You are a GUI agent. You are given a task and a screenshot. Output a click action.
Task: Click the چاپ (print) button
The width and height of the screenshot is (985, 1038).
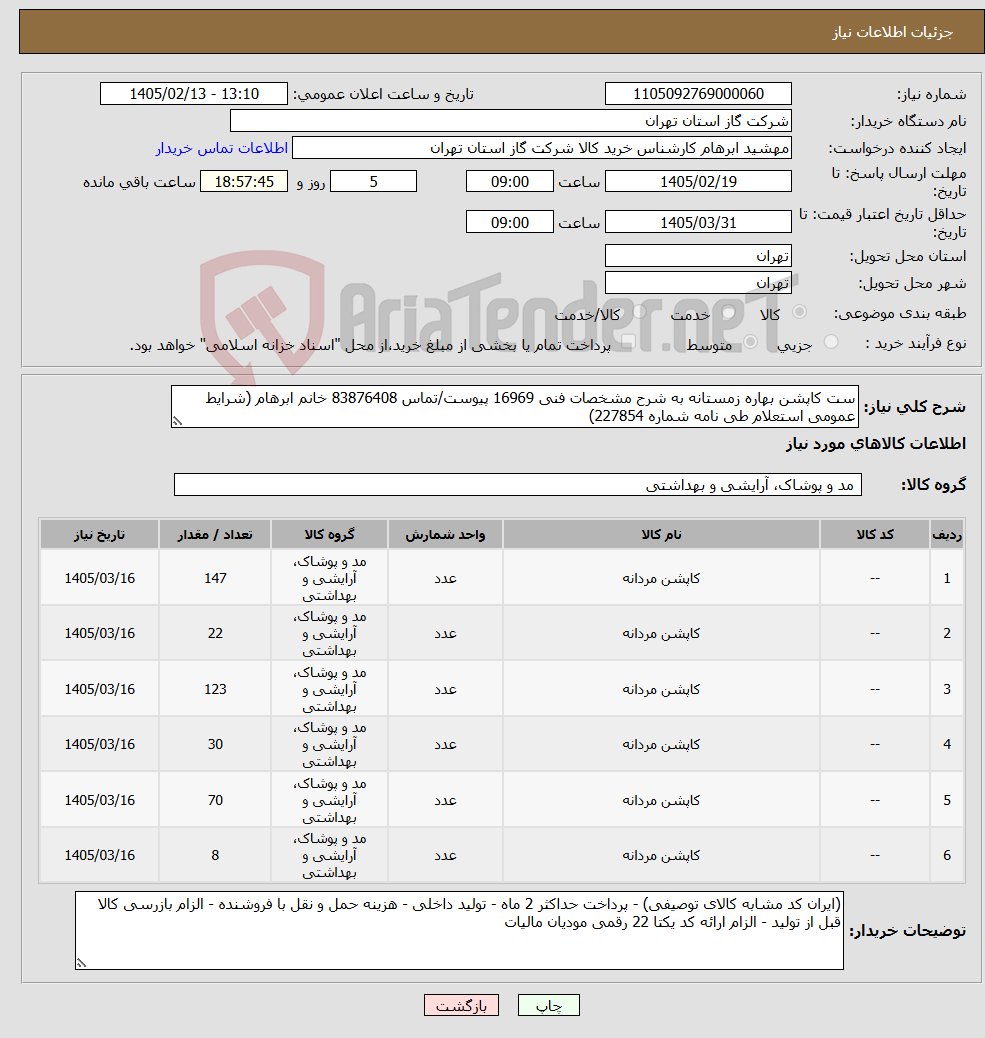[548, 1006]
